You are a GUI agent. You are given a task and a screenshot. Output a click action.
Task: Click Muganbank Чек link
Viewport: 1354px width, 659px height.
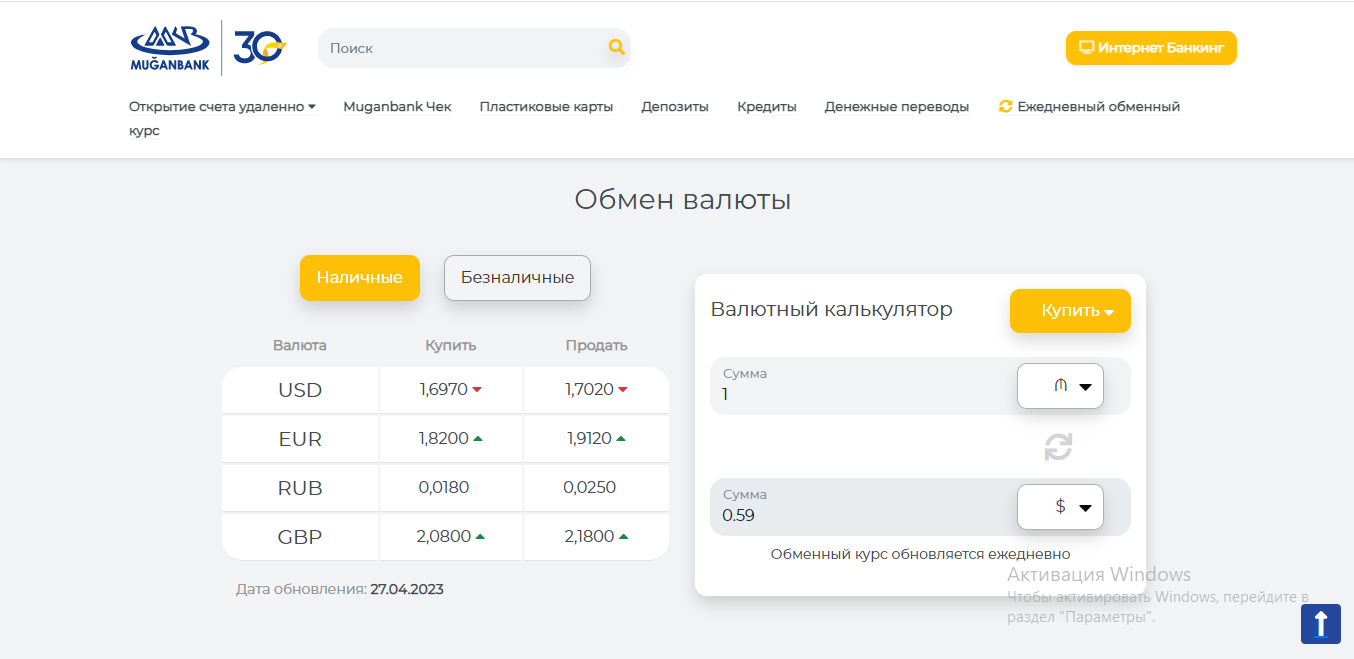click(x=397, y=107)
